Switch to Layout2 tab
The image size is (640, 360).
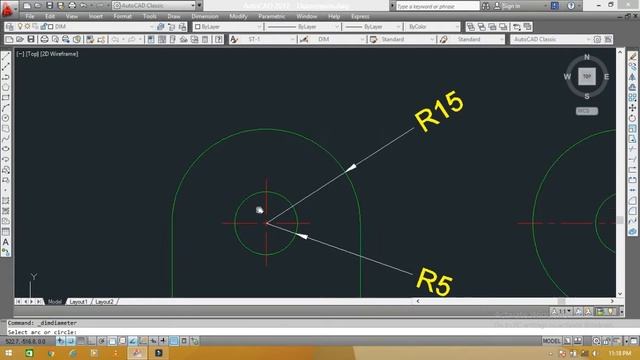point(104,302)
